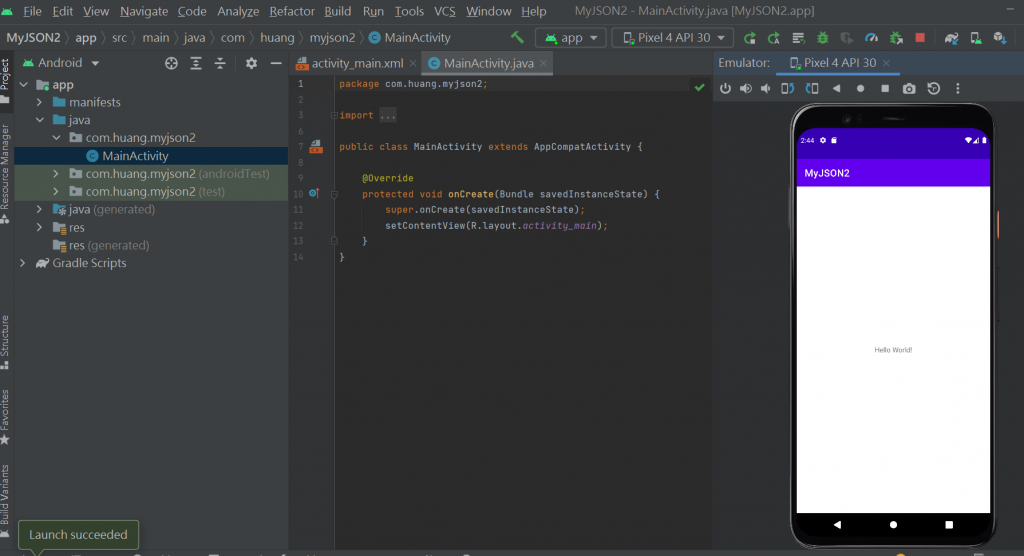Open the Refactor menu

(292, 11)
